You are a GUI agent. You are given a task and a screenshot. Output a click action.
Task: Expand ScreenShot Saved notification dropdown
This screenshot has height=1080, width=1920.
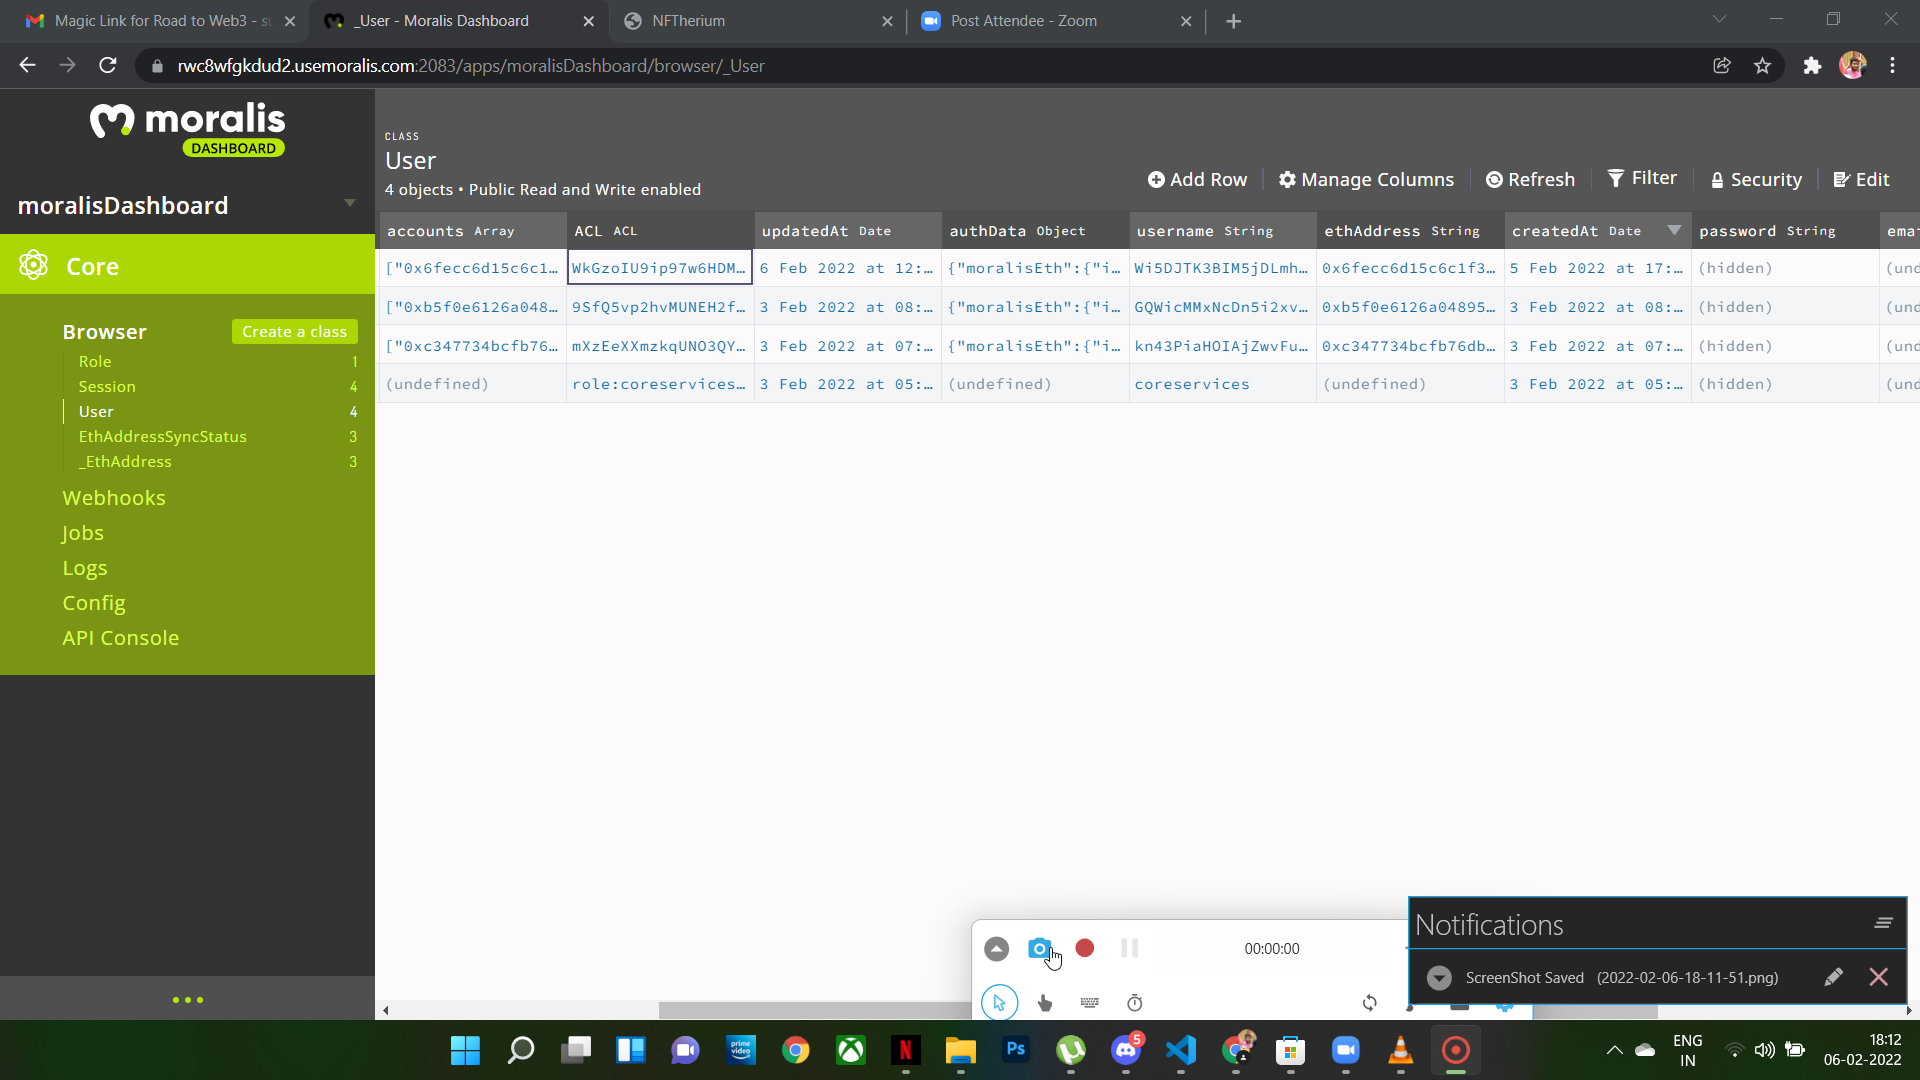1439,978
